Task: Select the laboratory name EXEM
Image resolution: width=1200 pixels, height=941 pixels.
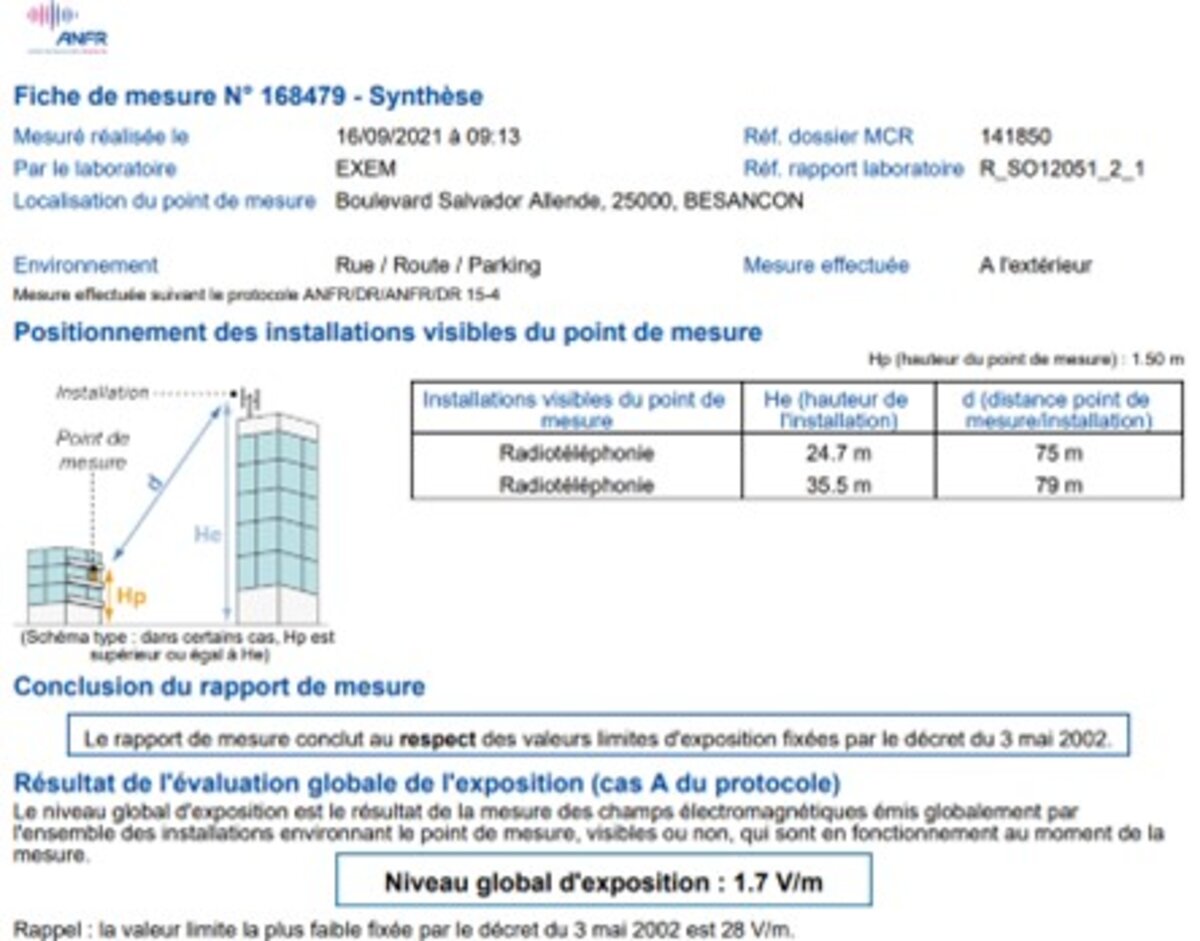Action: point(365,168)
